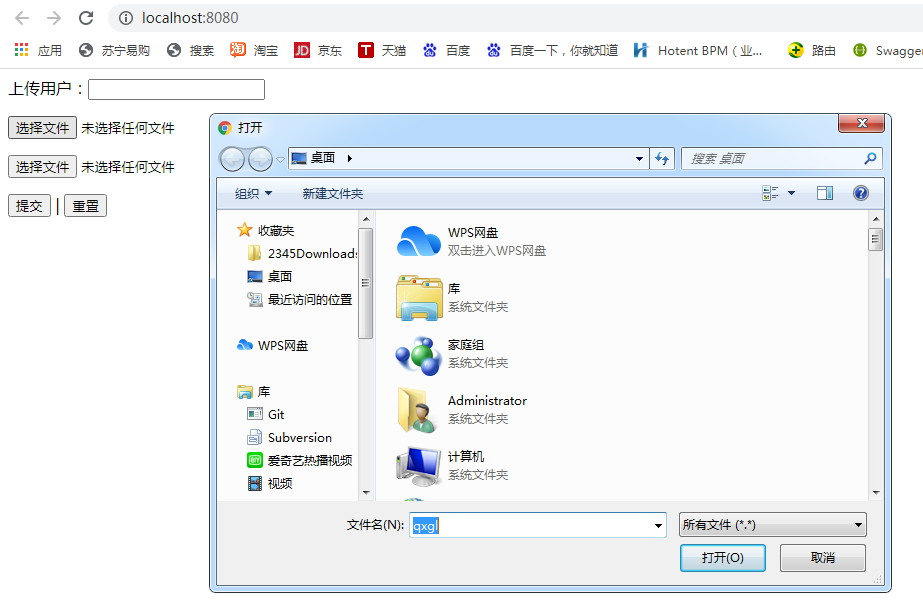
Task: Open the 应用 apps bookmark
Action: 38,51
